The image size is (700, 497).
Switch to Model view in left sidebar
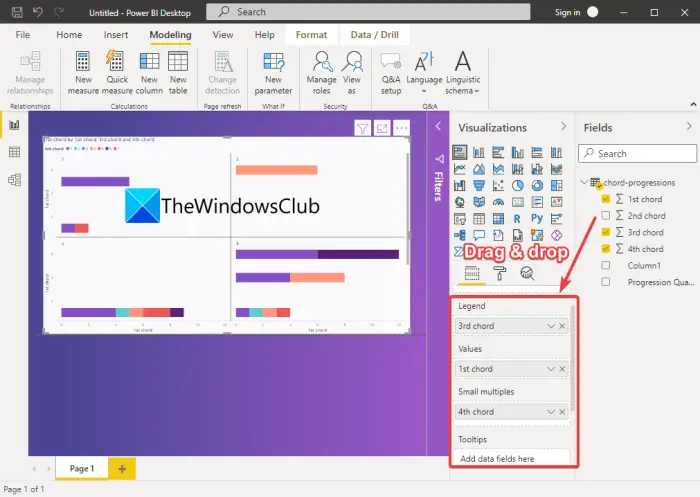point(14,180)
